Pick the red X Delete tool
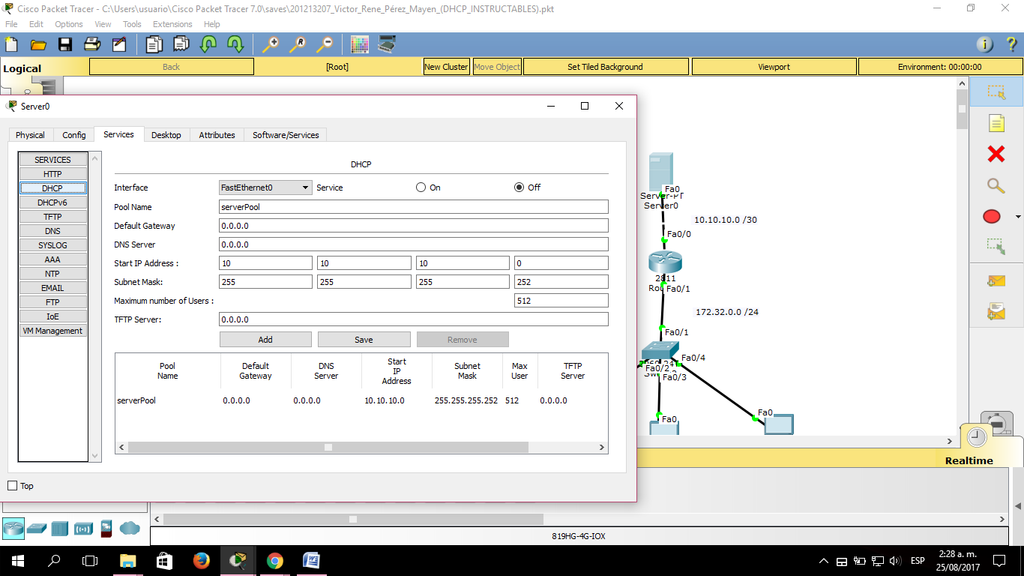The image size is (1024, 576). click(x=996, y=154)
